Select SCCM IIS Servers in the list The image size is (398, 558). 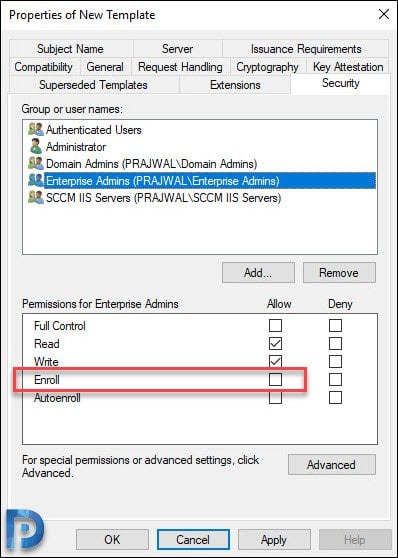[x=164, y=198]
